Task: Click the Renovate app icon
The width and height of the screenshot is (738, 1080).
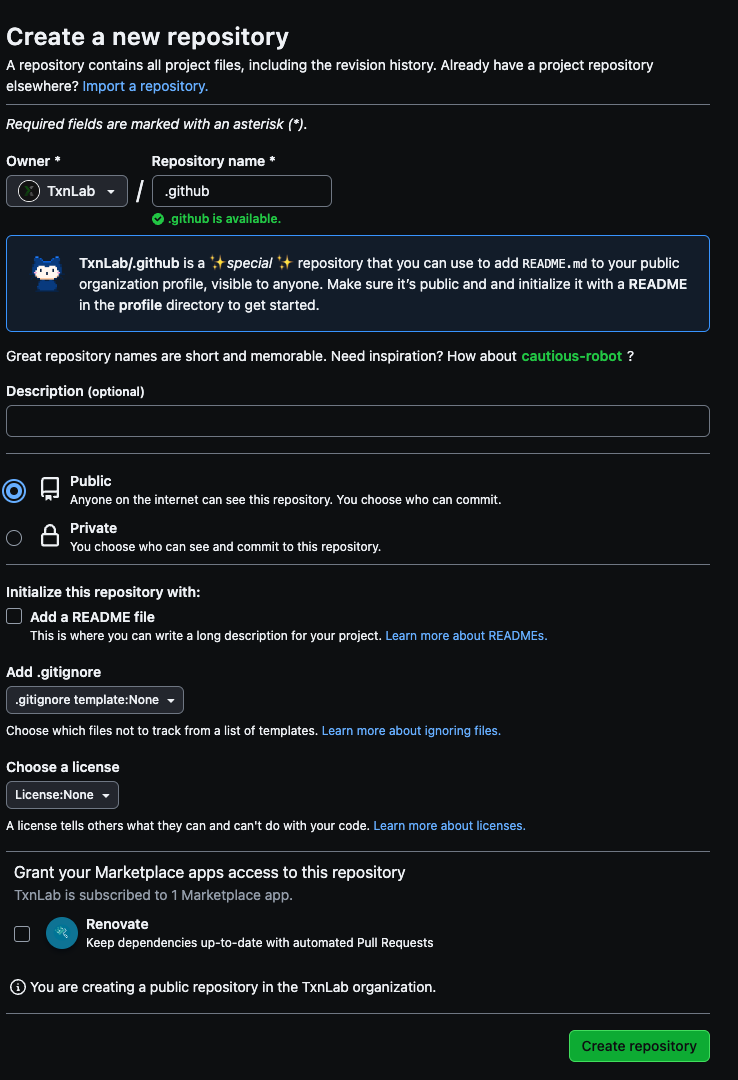Action: coord(62,933)
